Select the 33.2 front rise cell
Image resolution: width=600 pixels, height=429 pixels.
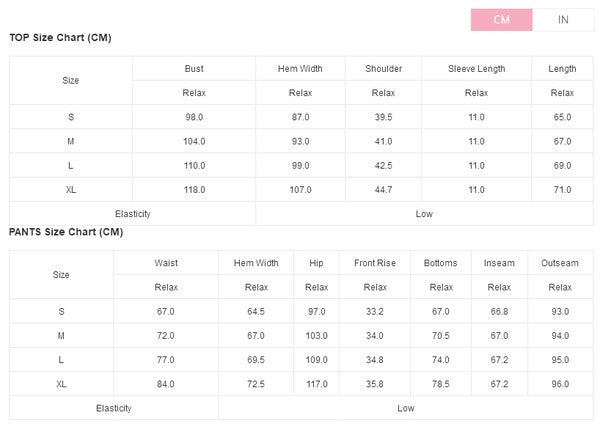click(x=375, y=311)
